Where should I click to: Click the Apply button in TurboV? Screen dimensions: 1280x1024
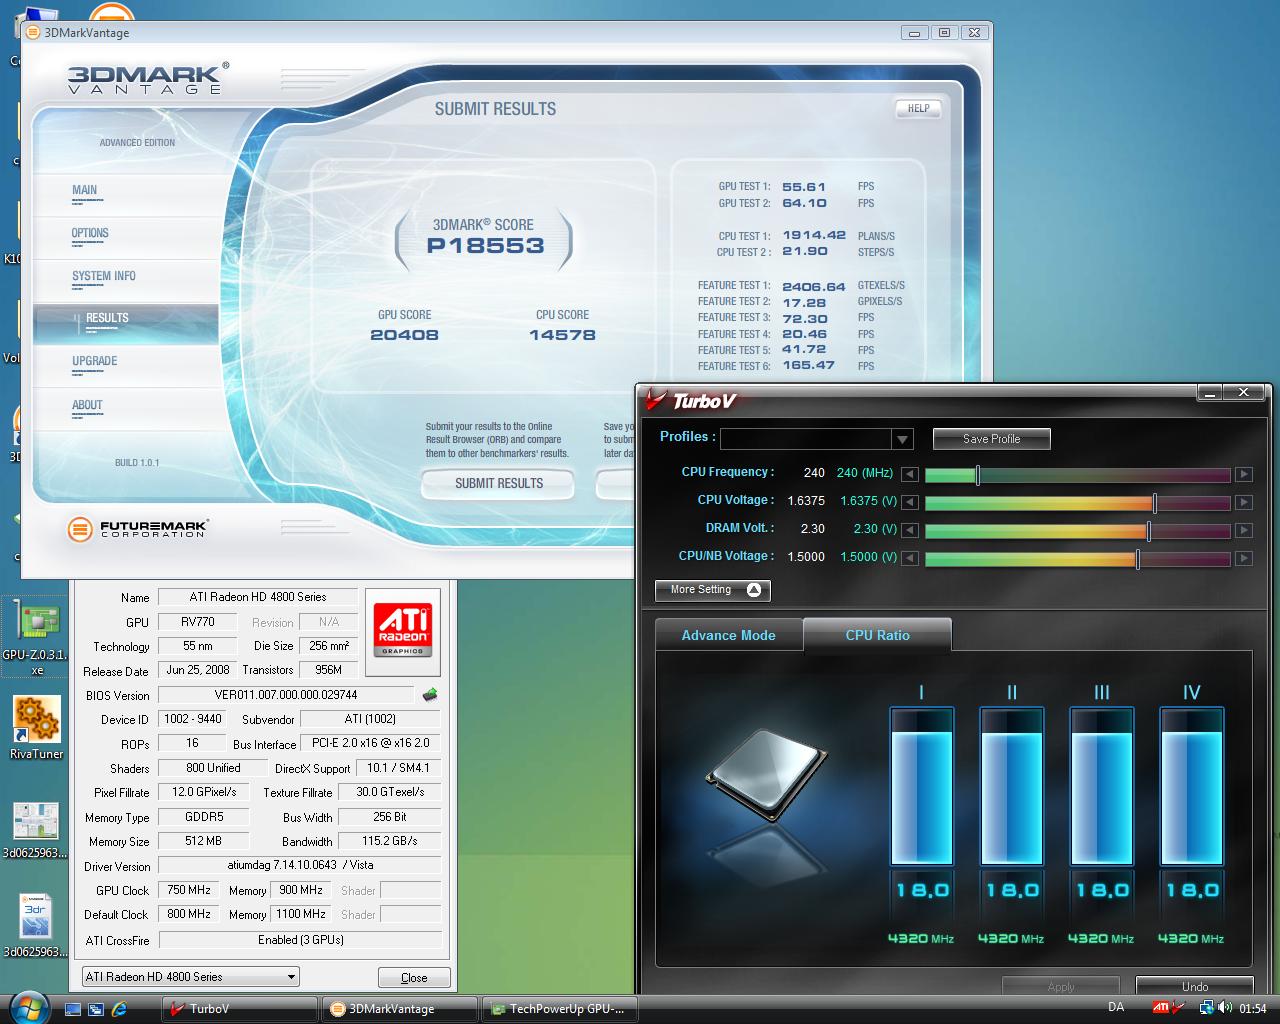coord(1060,986)
